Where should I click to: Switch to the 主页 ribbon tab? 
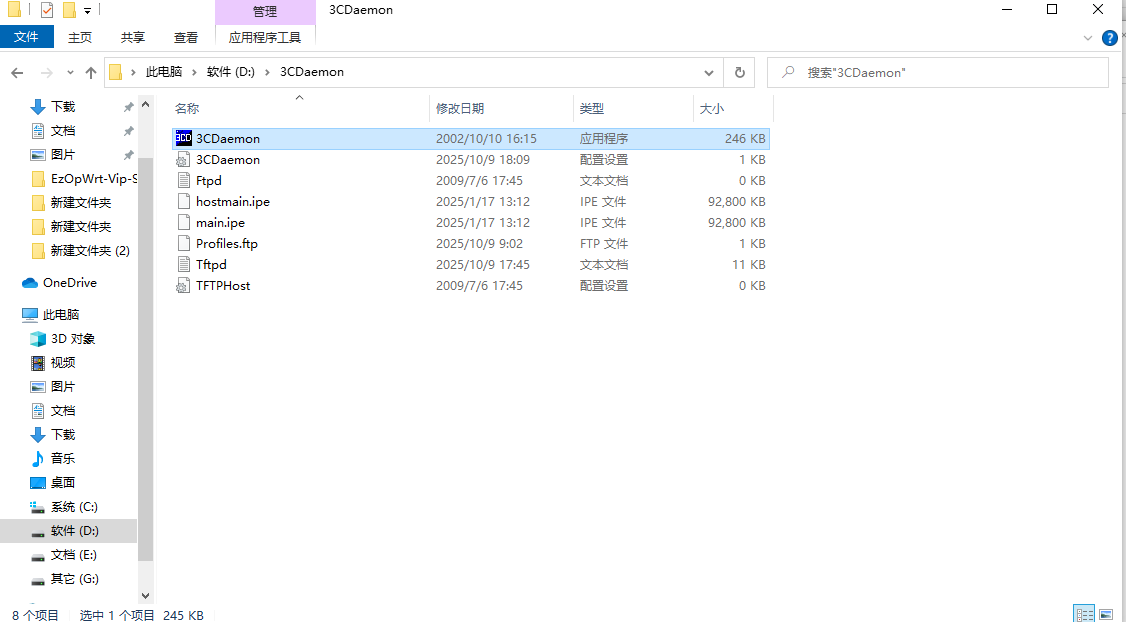click(80, 37)
